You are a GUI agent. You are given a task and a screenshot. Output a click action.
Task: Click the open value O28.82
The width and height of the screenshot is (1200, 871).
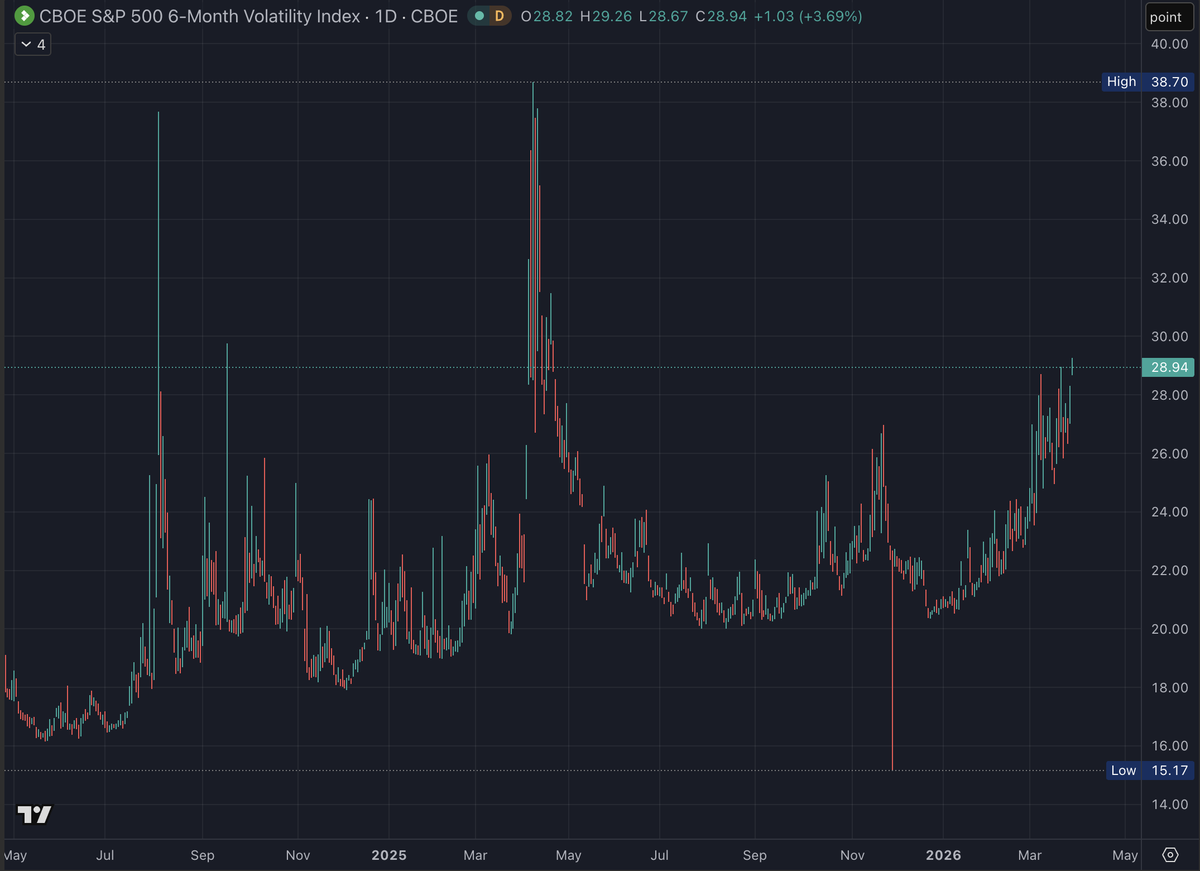coord(546,16)
